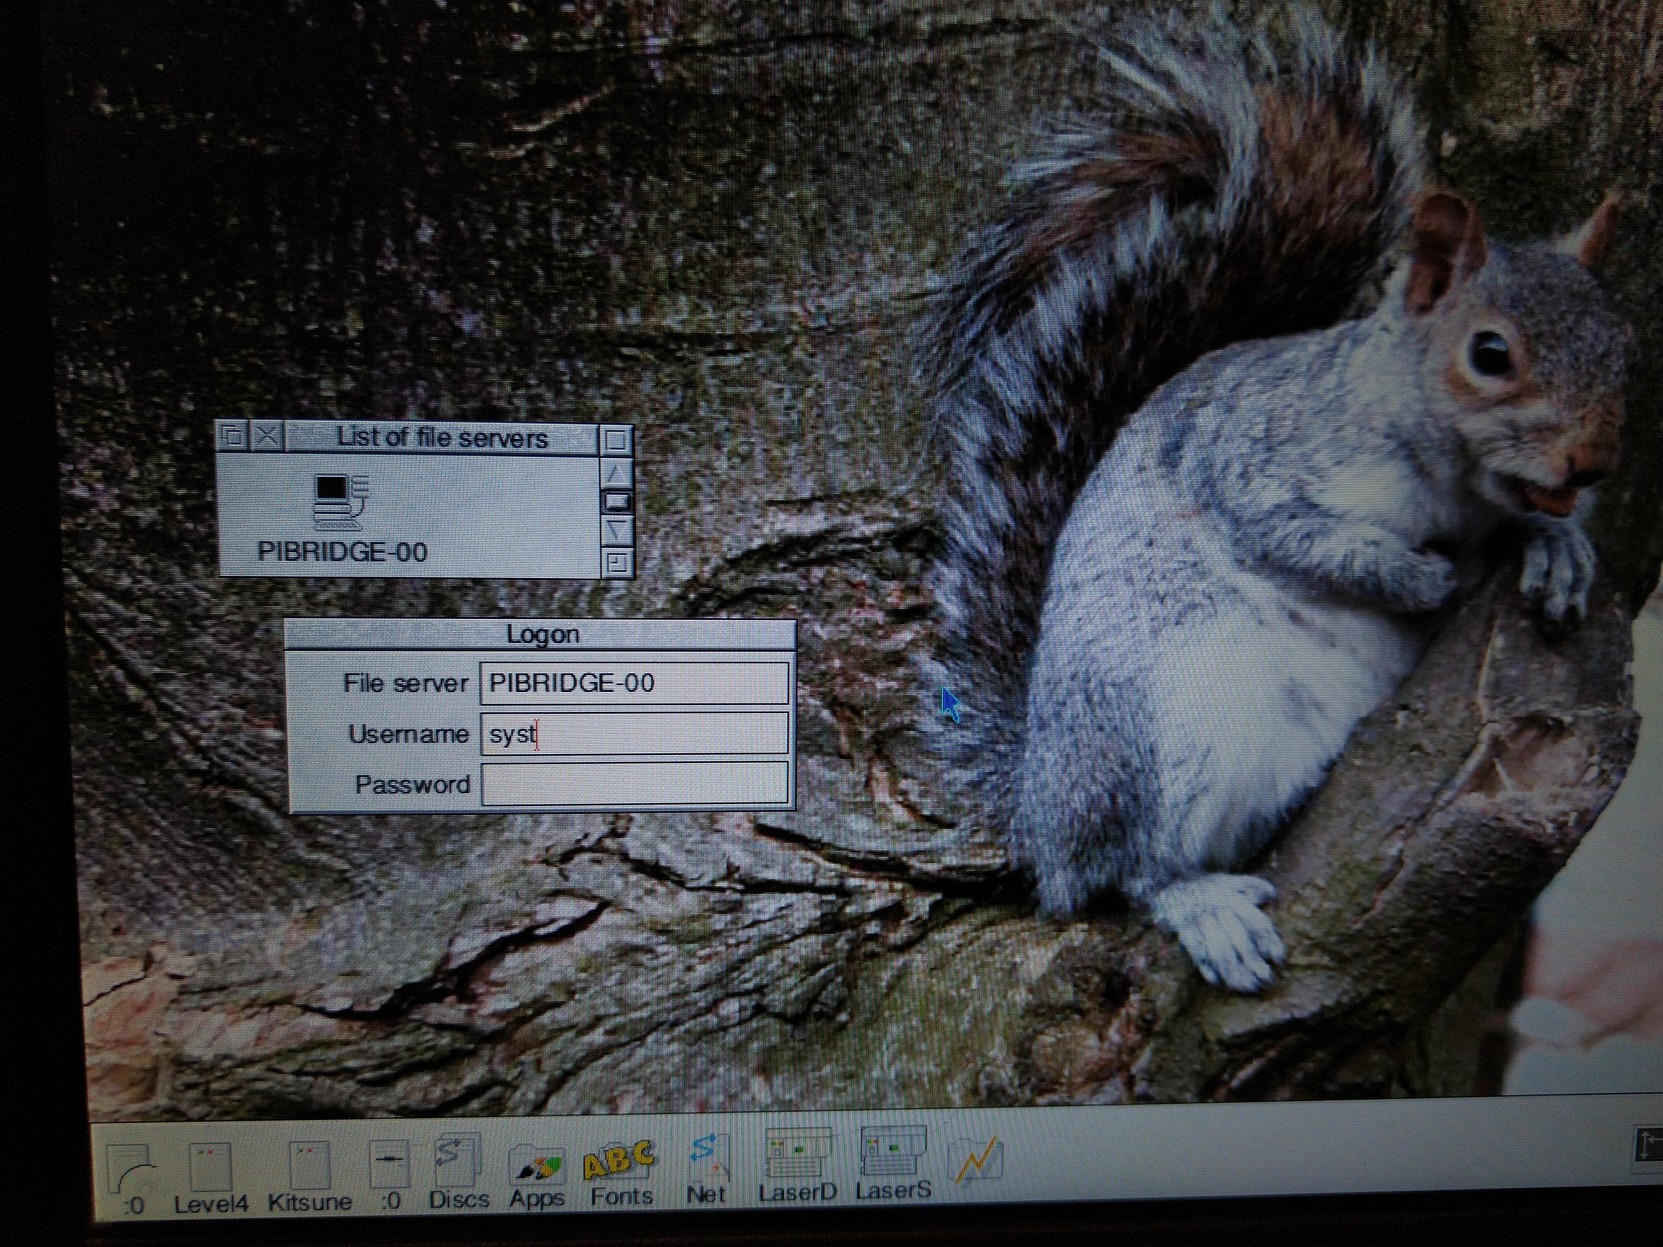Focus the empty Password field

tap(634, 784)
